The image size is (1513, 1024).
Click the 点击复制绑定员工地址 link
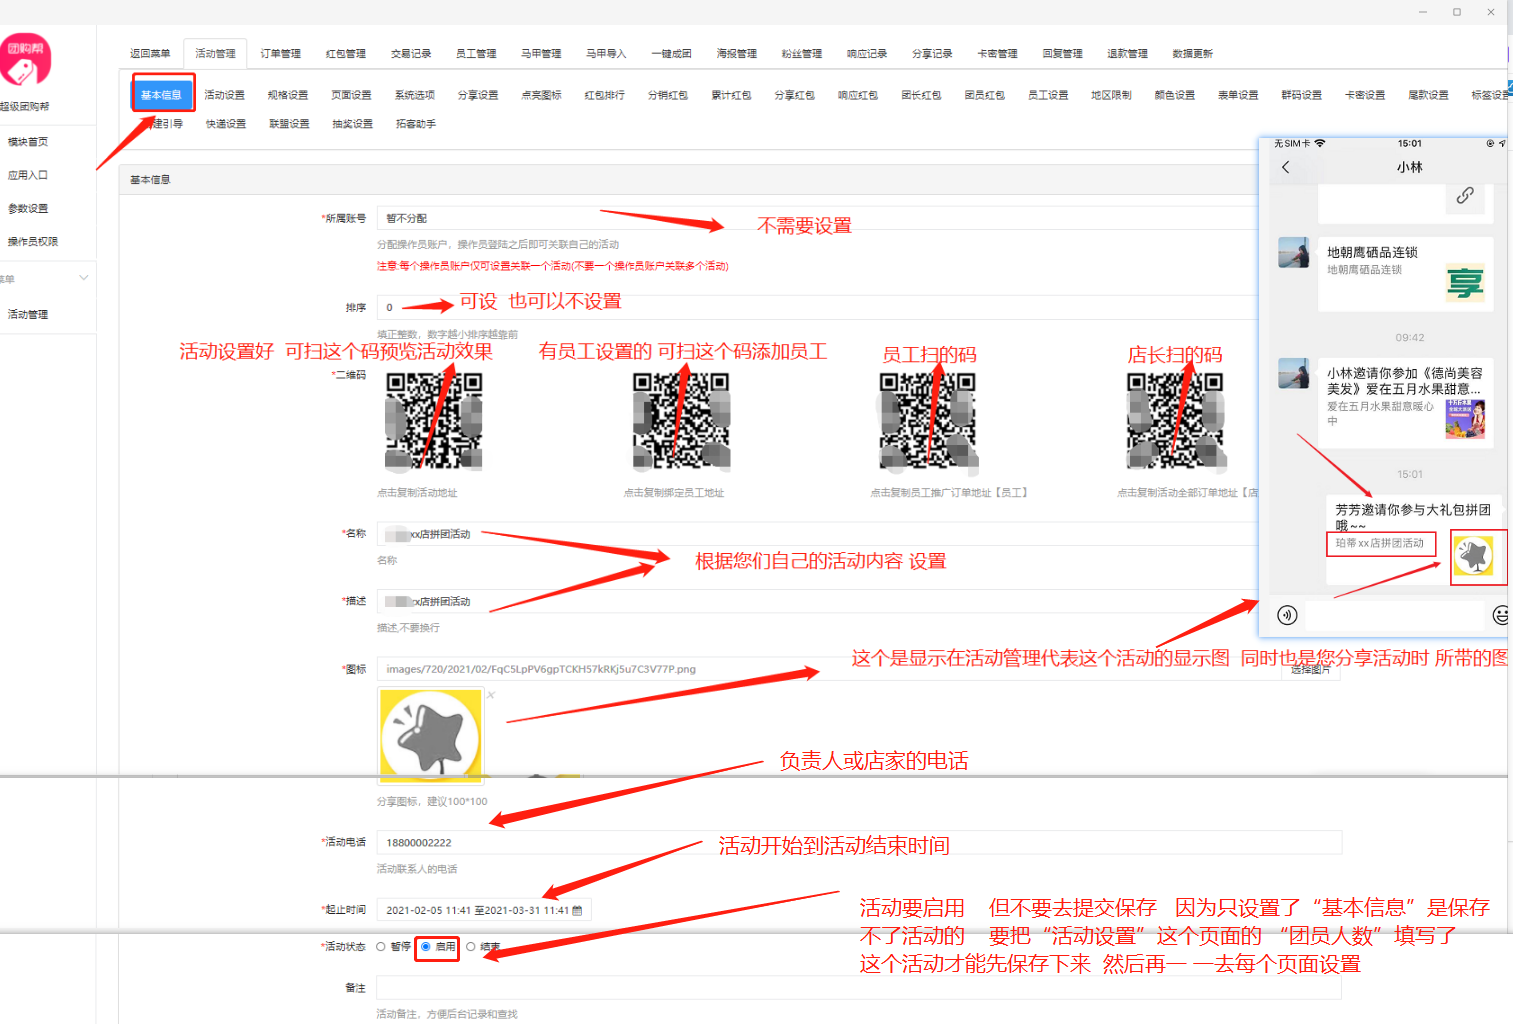pyautogui.click(x=674, y=493)
